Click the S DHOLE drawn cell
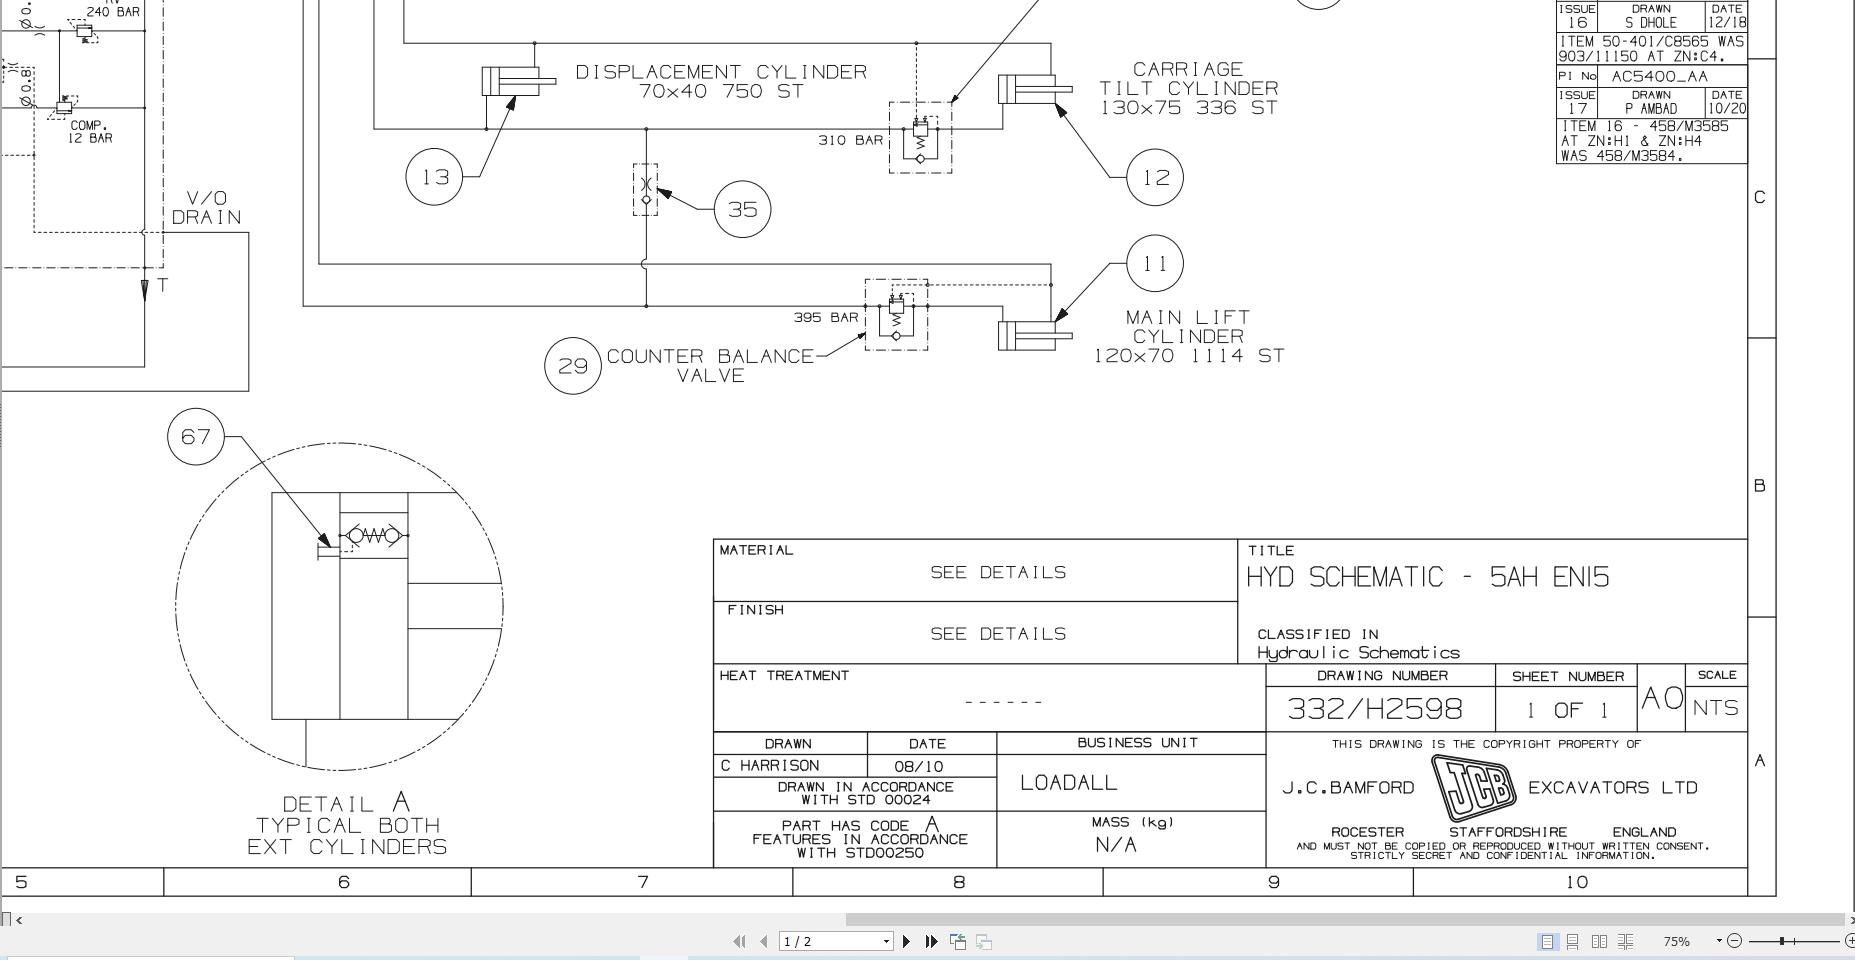This screenshot has height=960, width=1855. (1651, 22)
